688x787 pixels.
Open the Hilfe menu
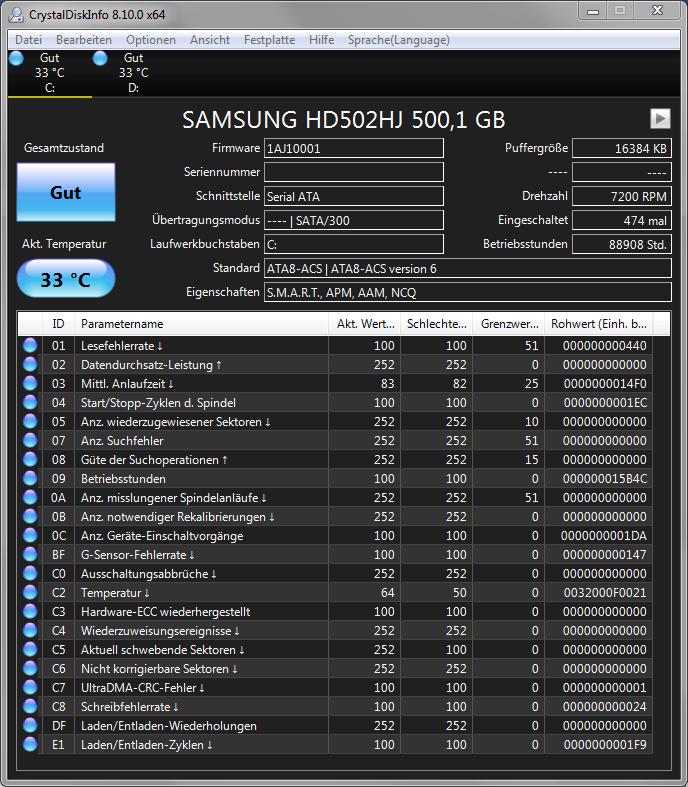(321, 40)
